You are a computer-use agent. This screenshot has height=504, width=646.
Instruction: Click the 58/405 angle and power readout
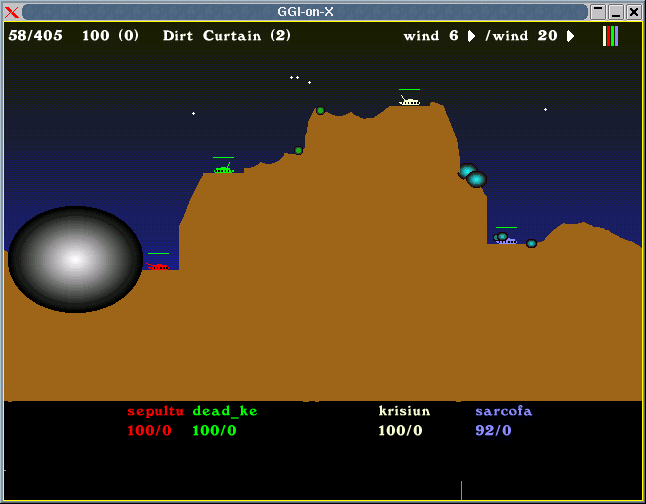(x=36, y=36)
